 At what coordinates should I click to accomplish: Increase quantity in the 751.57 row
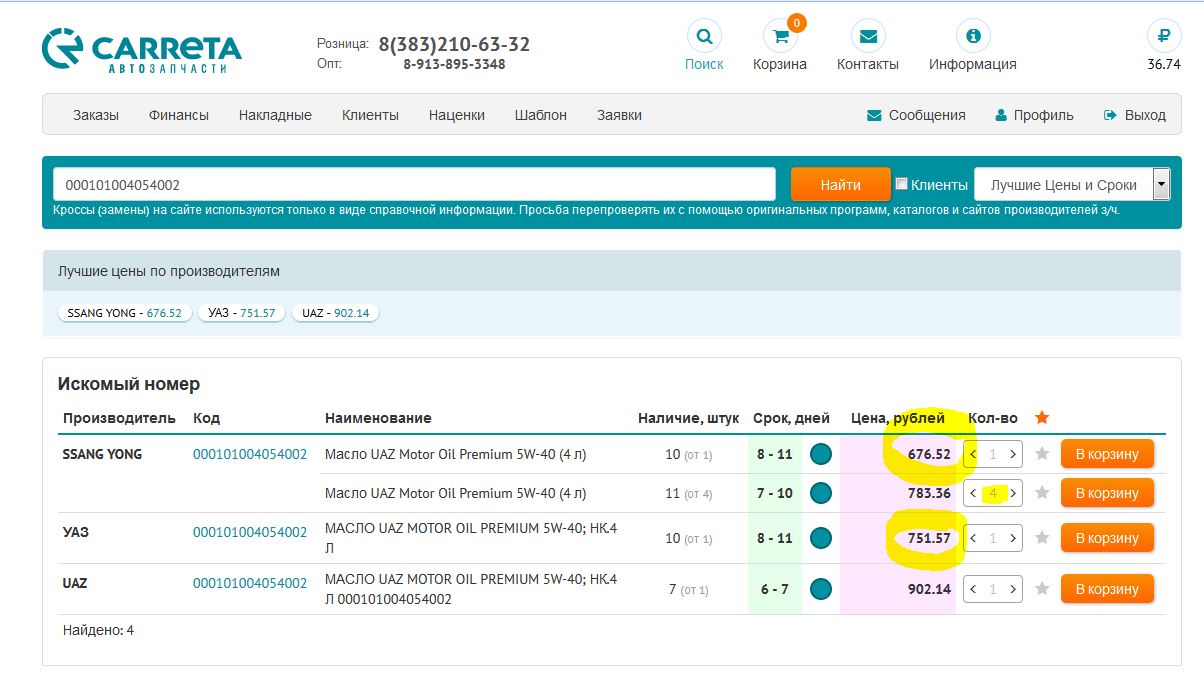pos(1013,538)
